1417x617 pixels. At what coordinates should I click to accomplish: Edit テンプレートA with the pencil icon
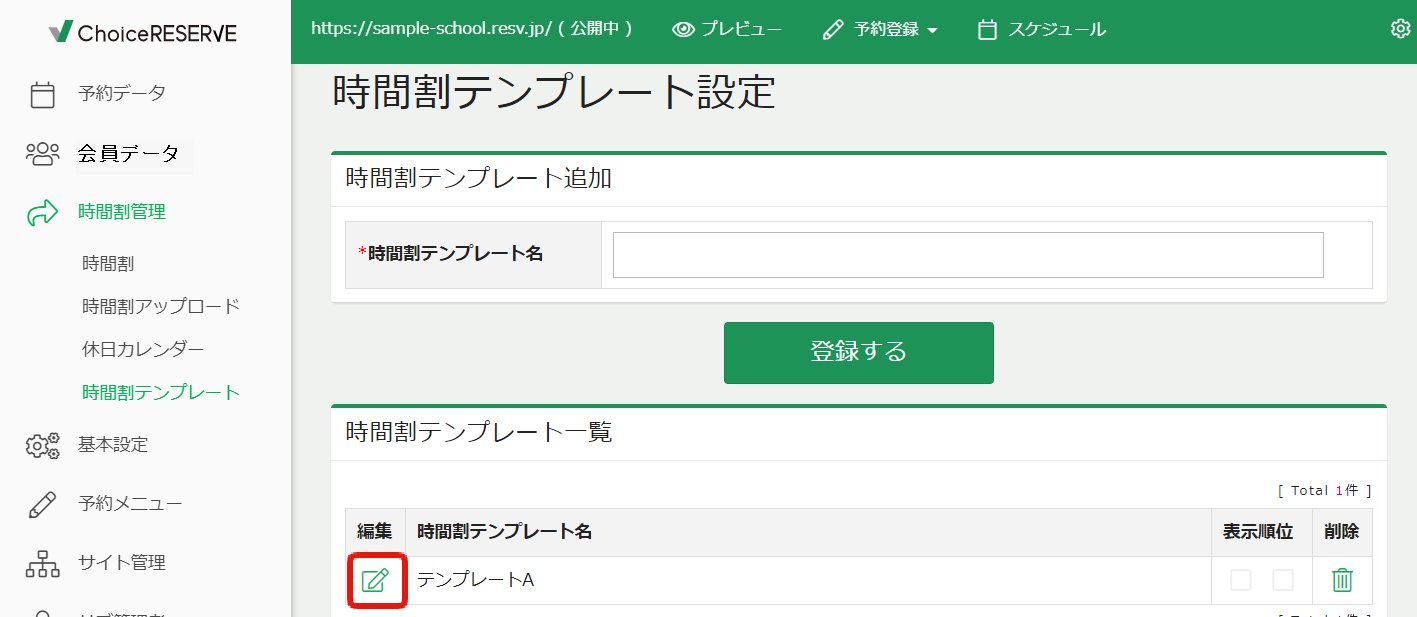pos(375,580)
